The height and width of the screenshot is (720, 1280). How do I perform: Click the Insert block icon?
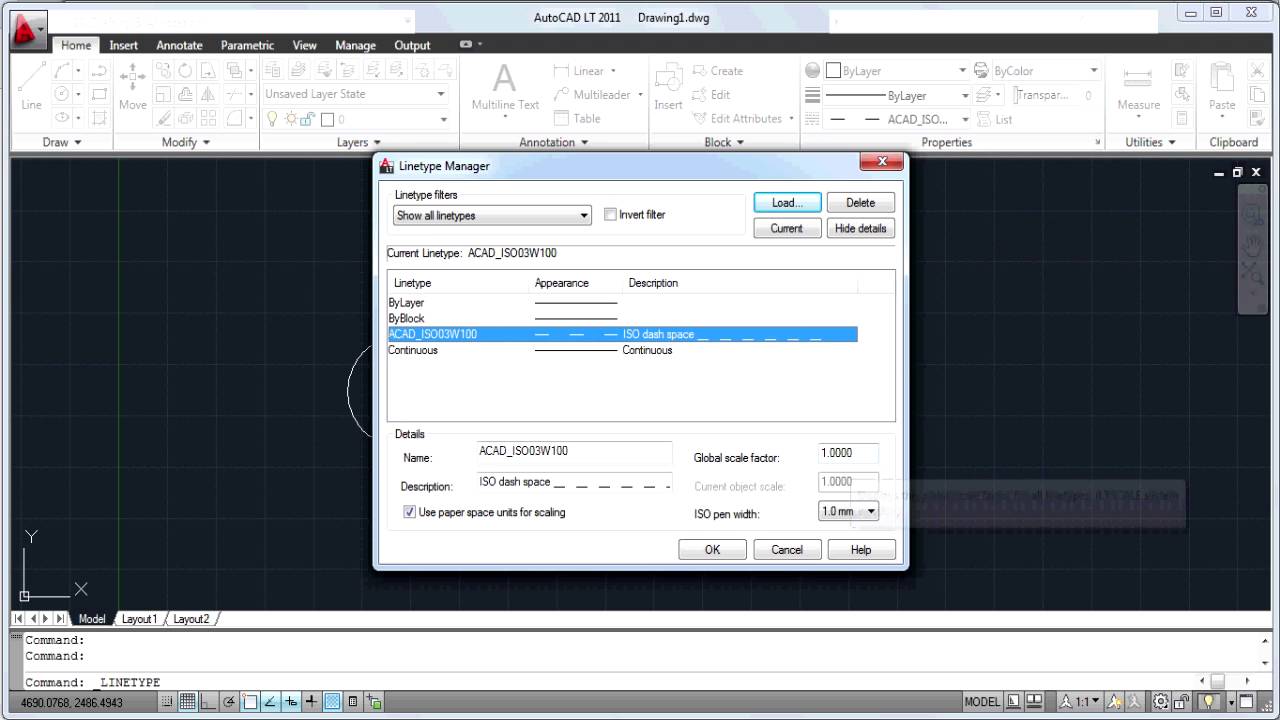(668, 88)
